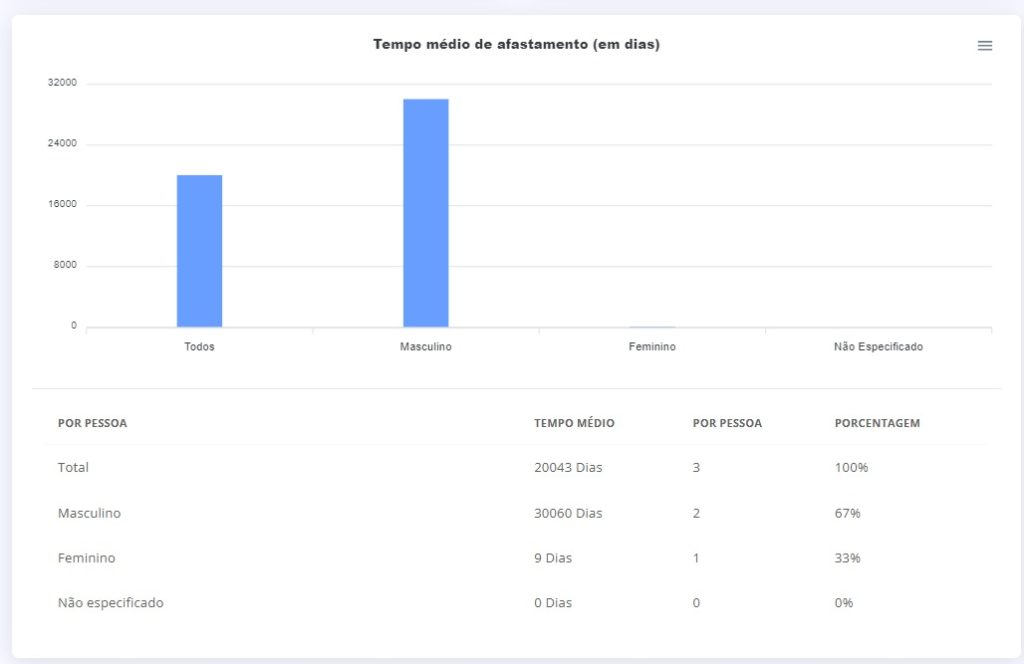Click the 100% percentage cell
1024x664 pixels.
coord(851,467)
